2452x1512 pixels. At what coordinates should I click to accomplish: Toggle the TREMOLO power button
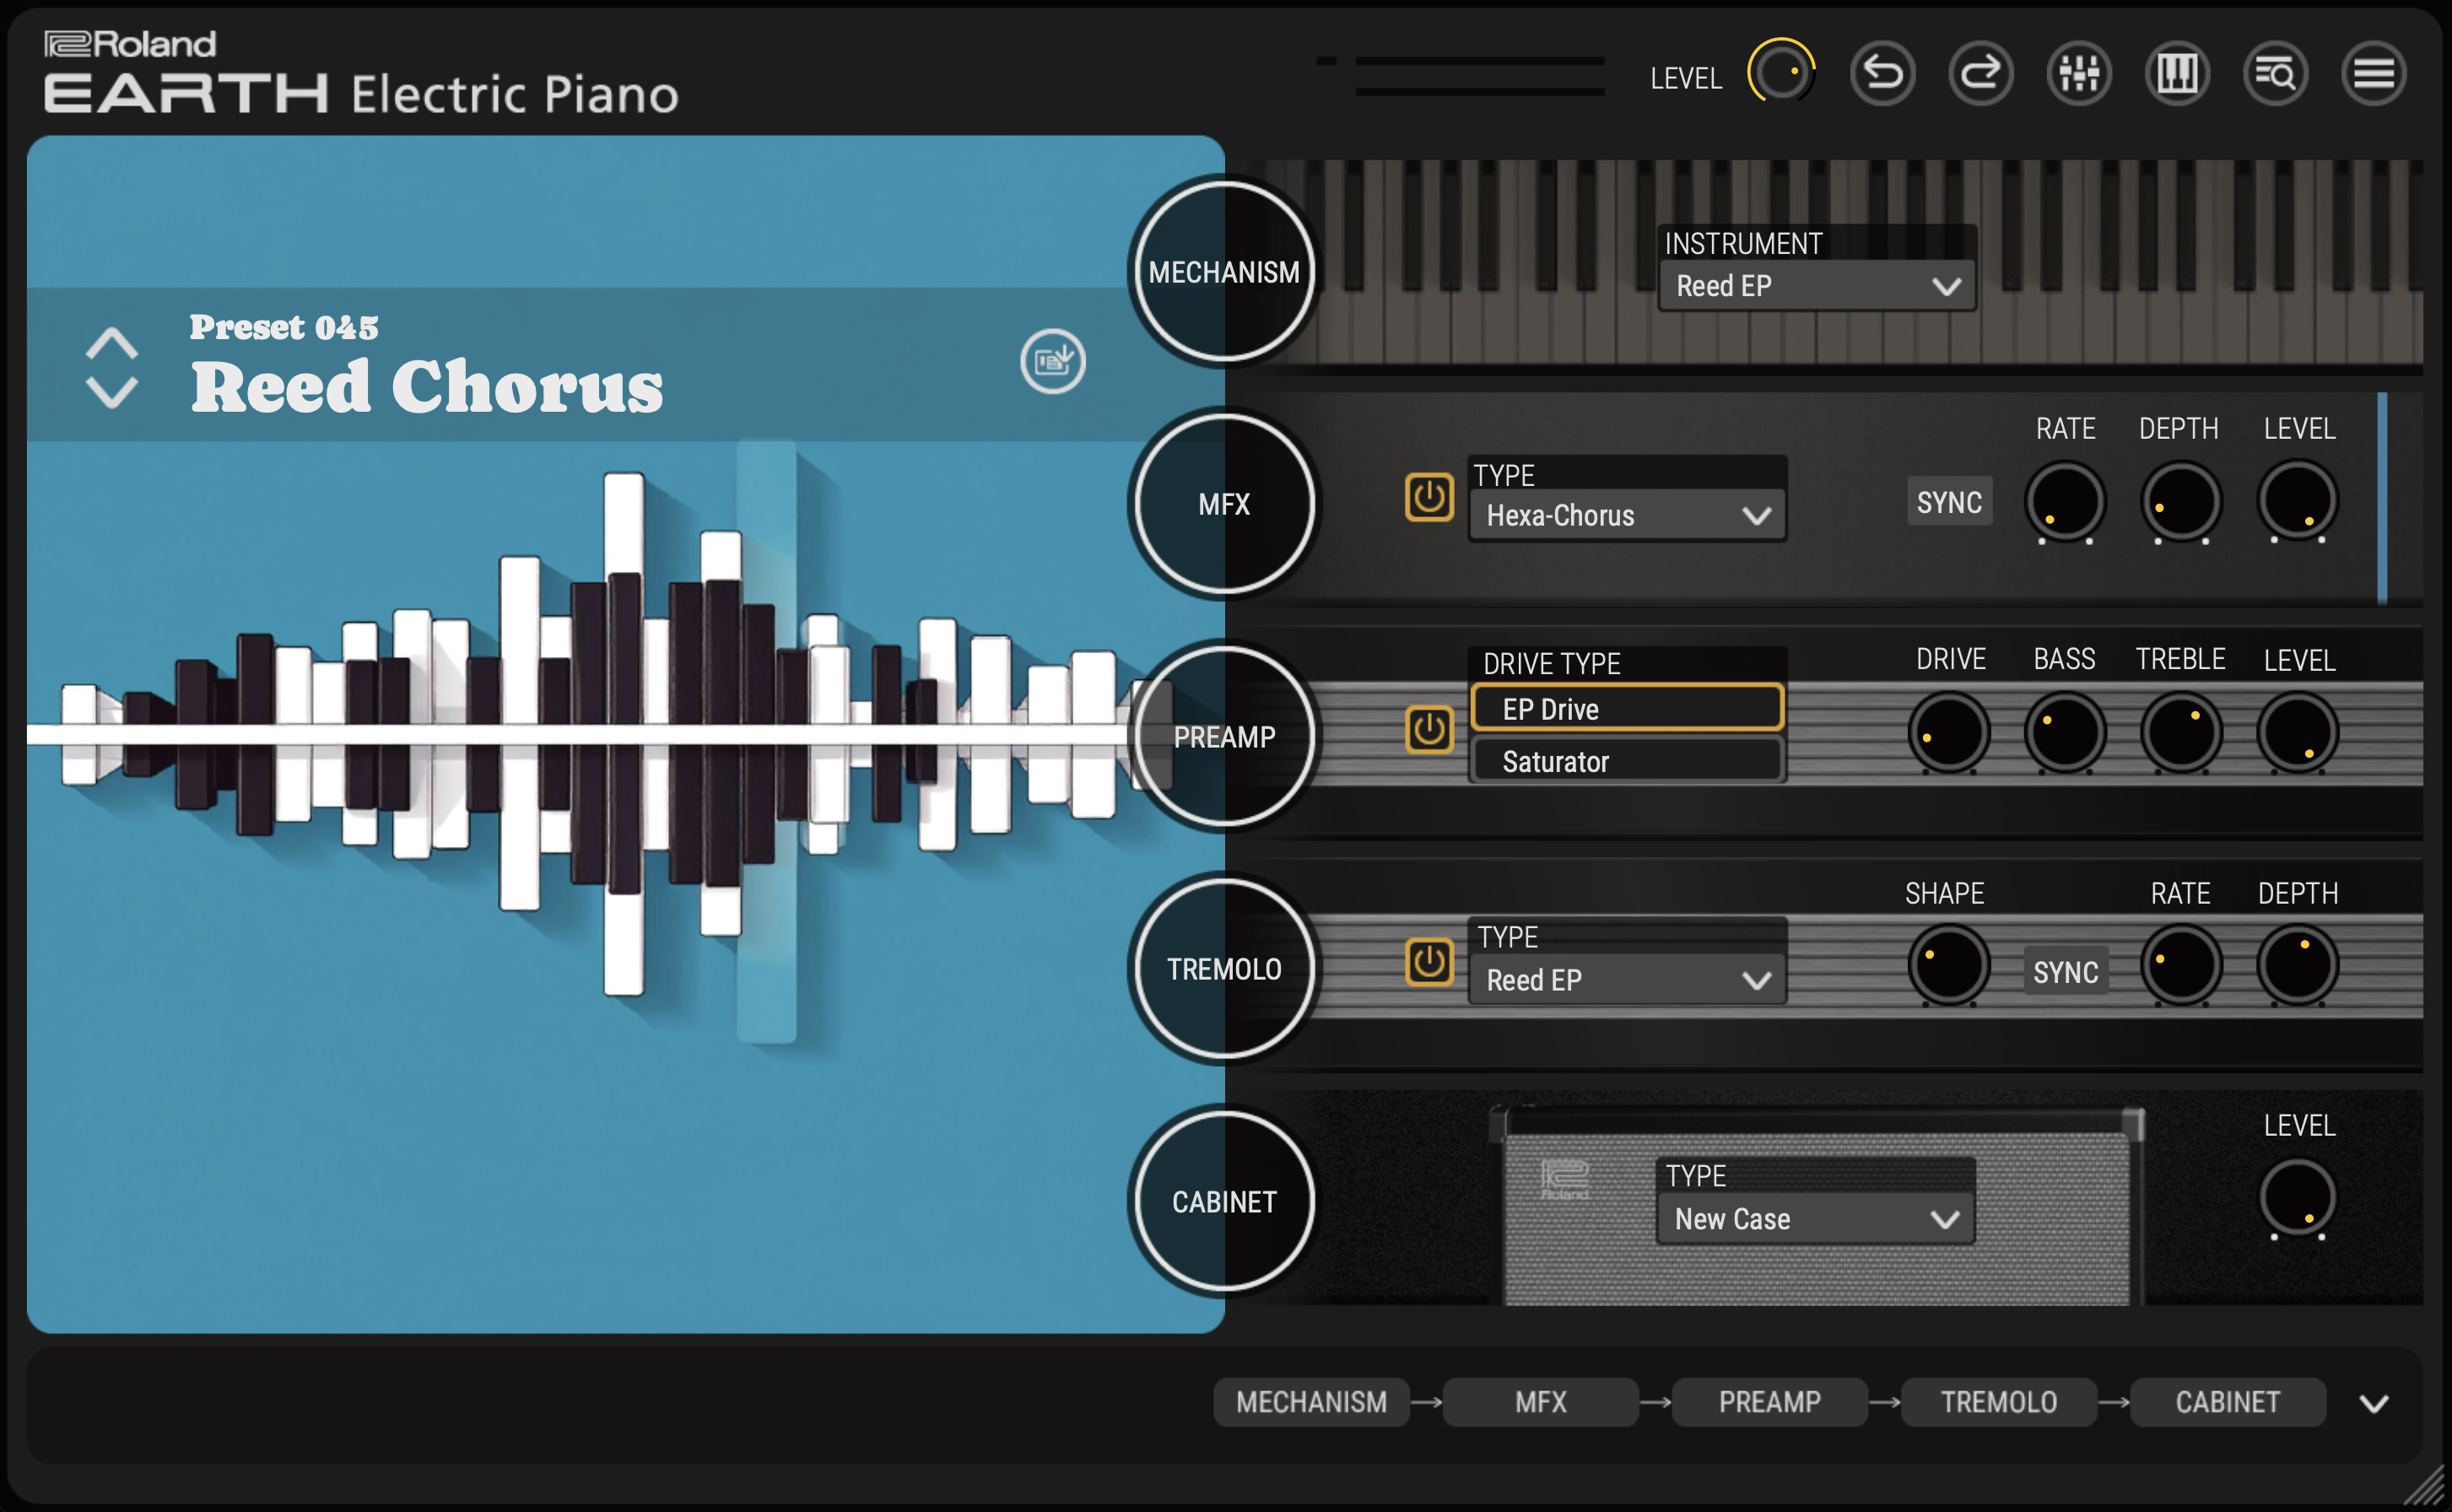tap(1429, 962)
